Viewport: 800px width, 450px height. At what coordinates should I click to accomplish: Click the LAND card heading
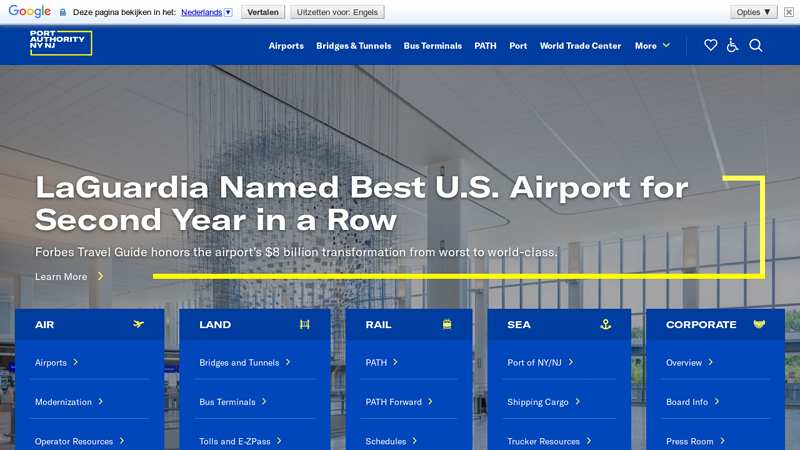pyautogui.click(x=215, y=324)
